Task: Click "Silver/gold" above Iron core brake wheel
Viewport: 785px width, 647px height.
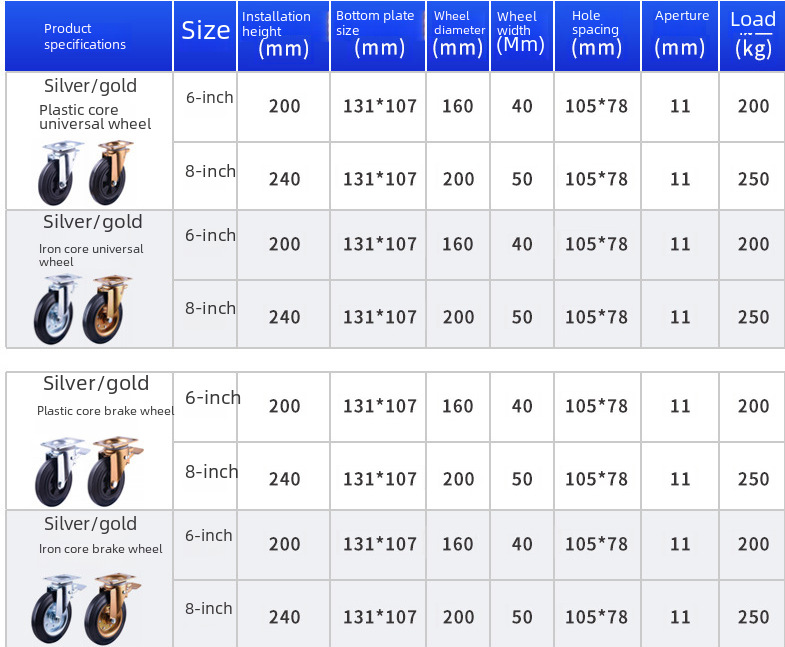Action: 90,524
